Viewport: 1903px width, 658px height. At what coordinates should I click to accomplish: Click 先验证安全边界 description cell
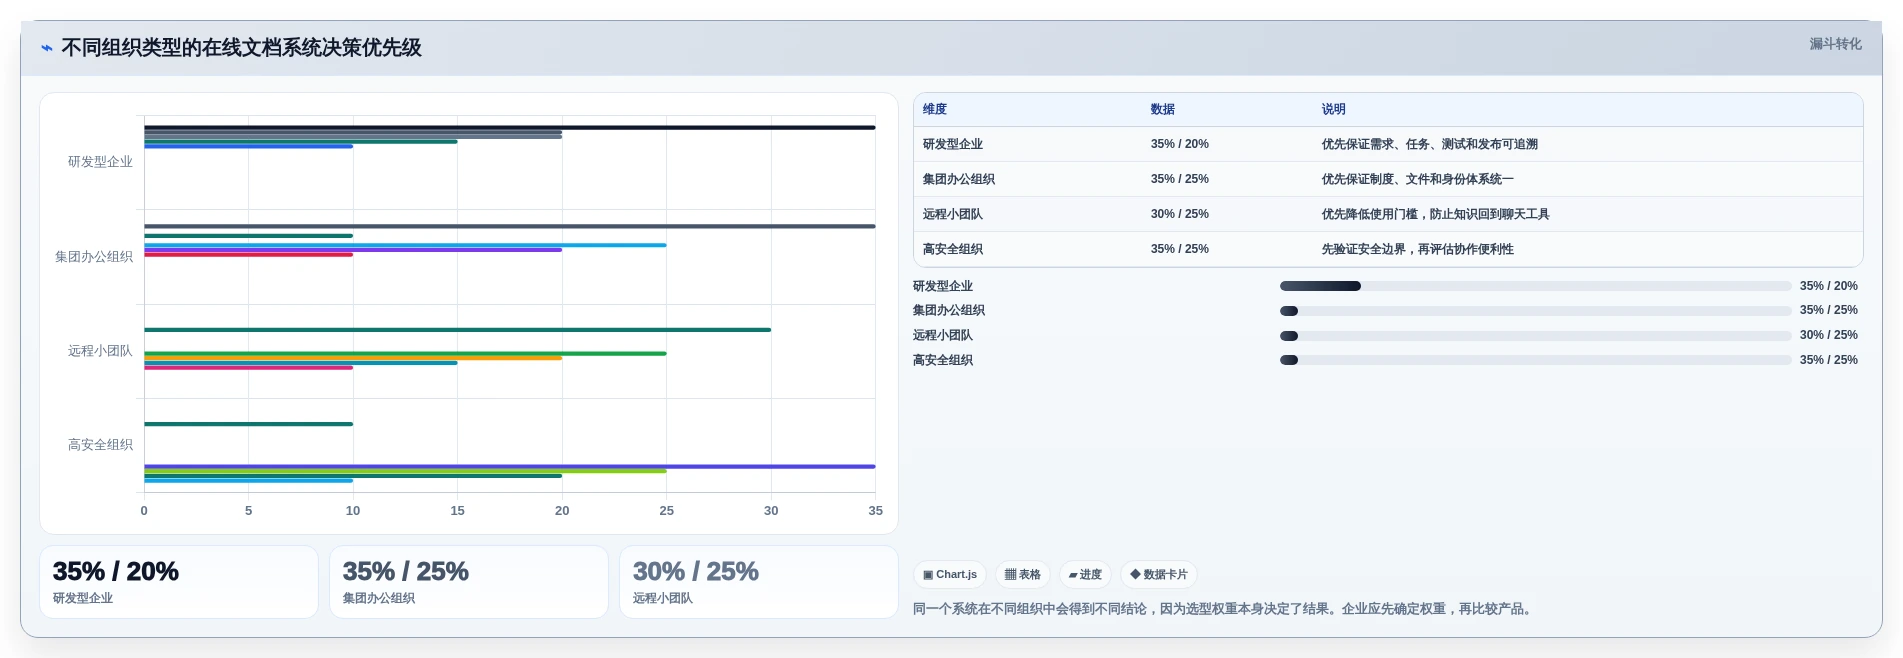click(x=1418, y=249)
